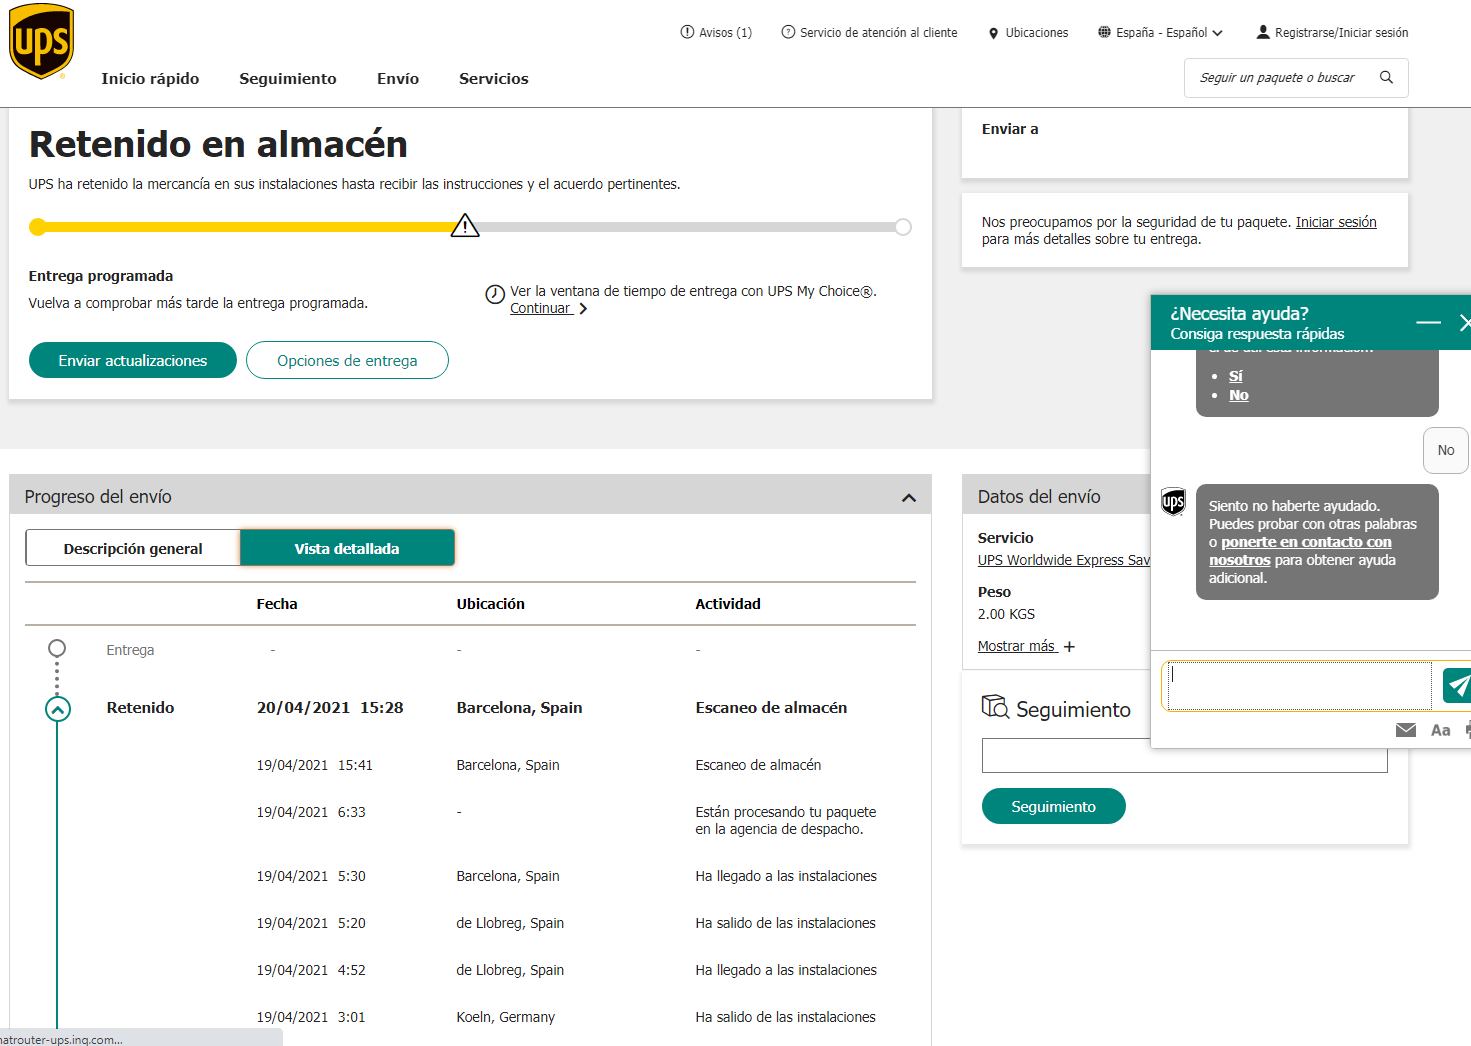Click the progress bar end circle
Screen dimensions: 1471x1046
point(903,227)
